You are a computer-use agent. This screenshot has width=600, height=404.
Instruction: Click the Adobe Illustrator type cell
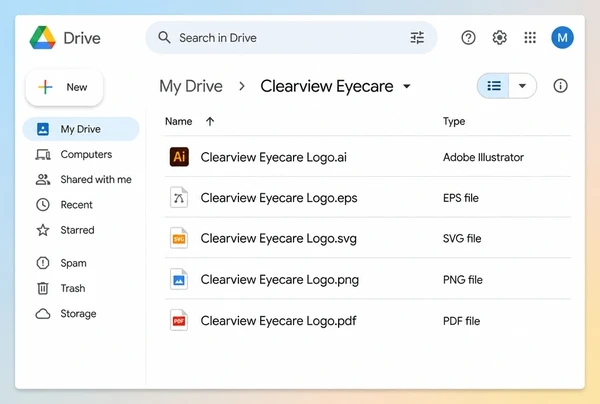[x=483, y=157]
